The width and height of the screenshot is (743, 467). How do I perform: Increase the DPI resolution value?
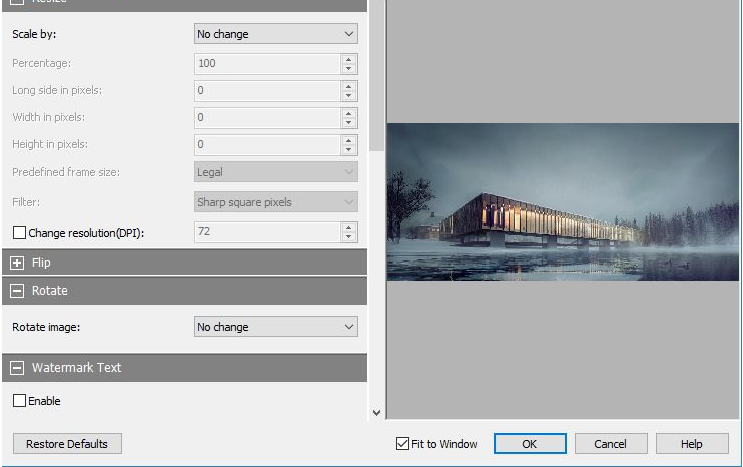click(x=349, y=227)
